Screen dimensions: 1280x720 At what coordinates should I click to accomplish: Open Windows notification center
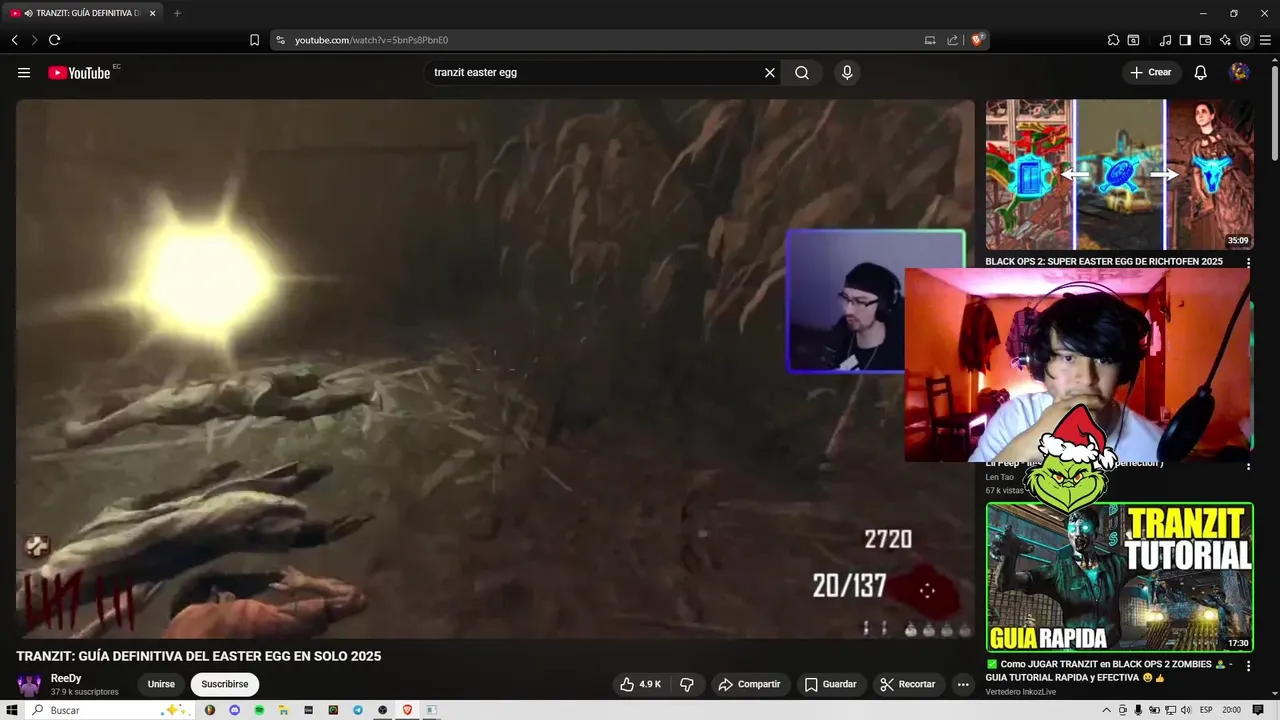(x=1258, y=710)
